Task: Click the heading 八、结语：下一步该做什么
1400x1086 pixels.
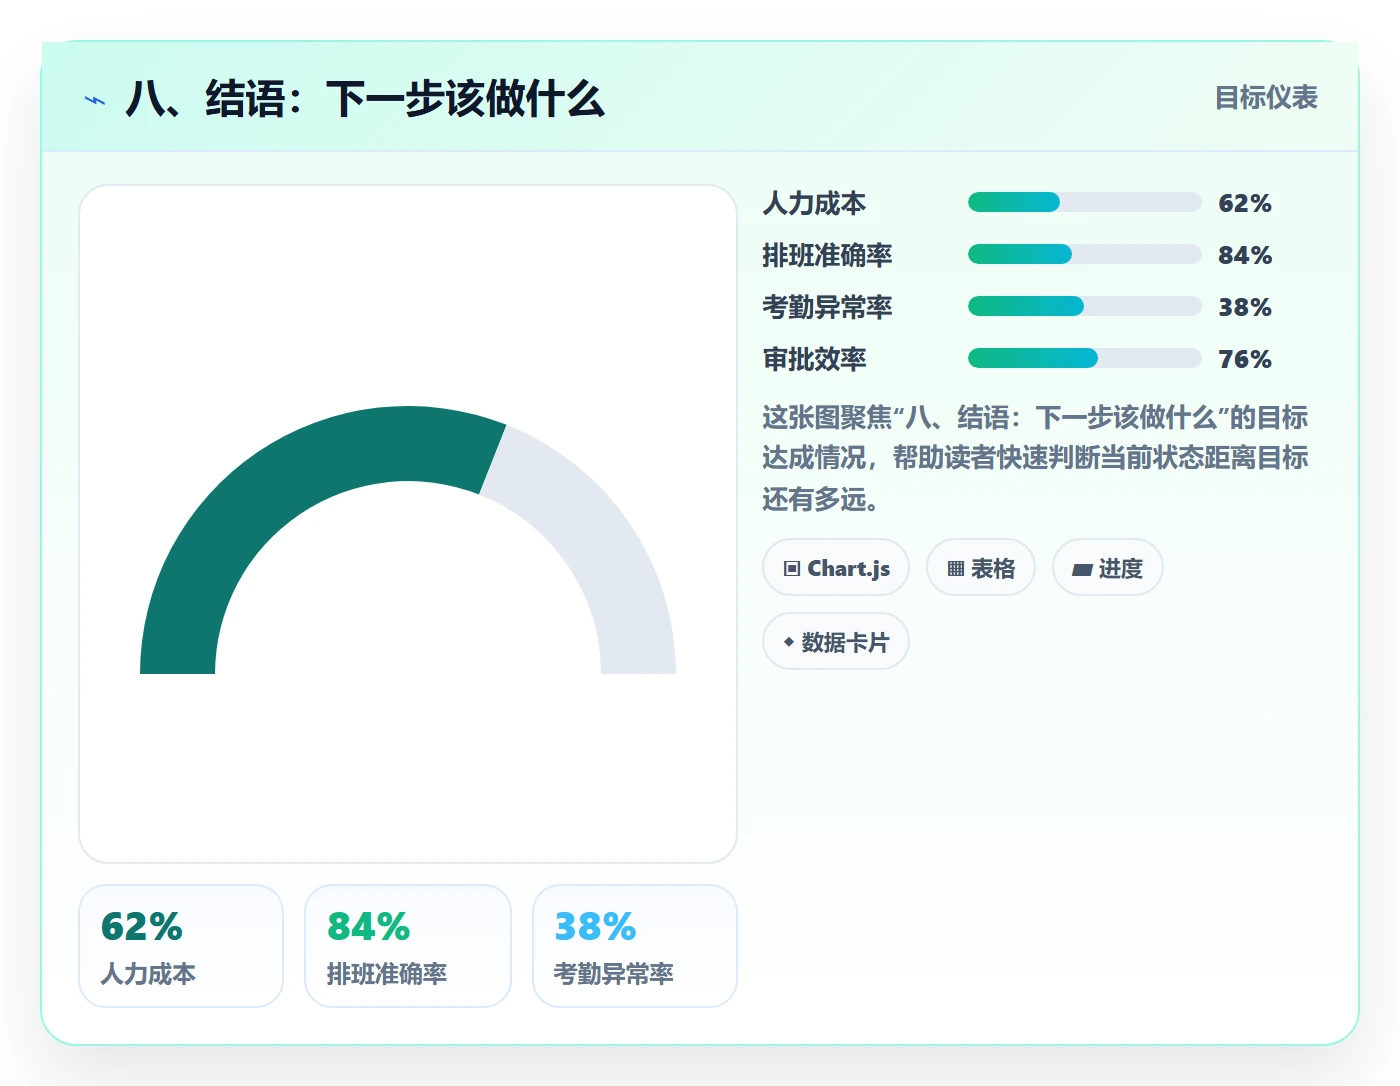Action: pyautogui.click(x=365, y=99)
